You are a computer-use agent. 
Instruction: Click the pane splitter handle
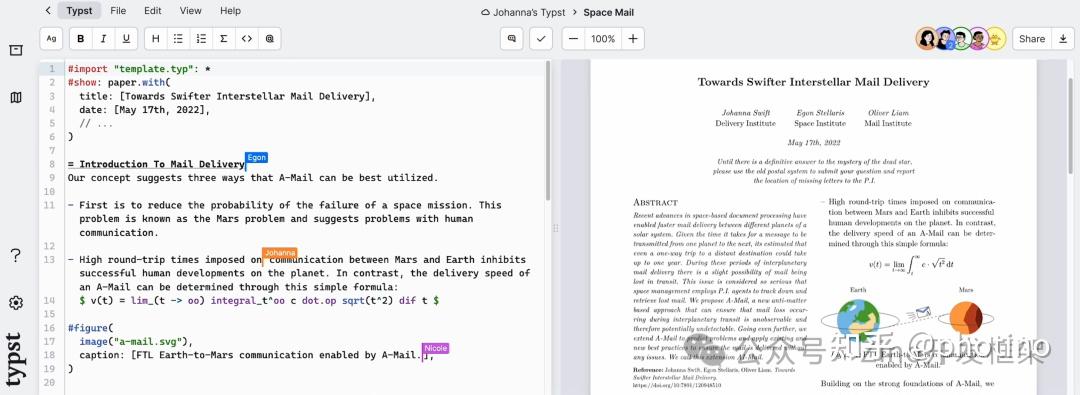click(556, 227)
